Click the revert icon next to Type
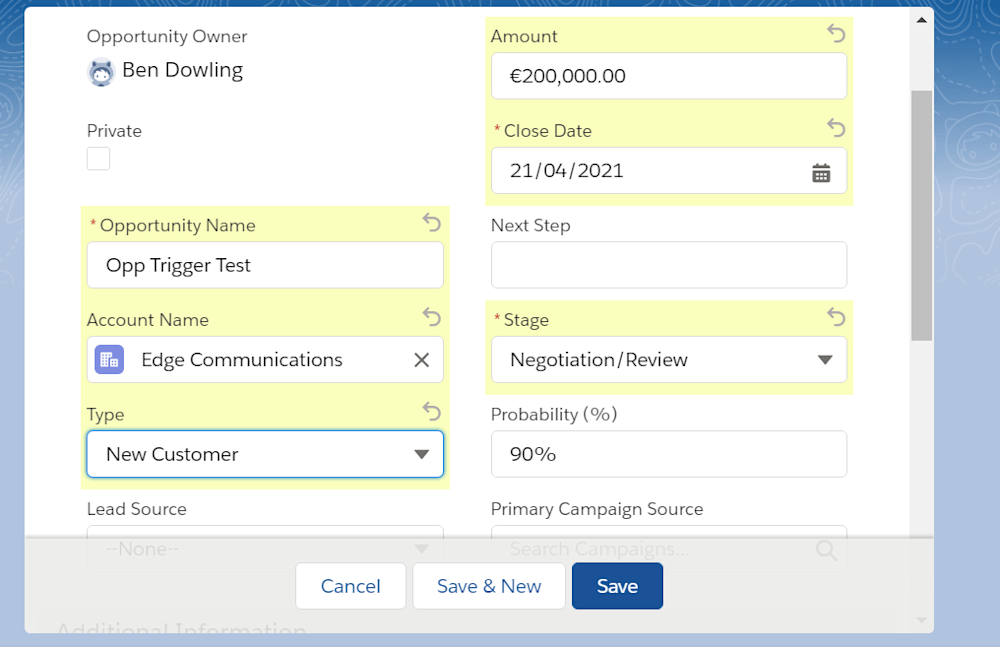Viewport: 1000px width, 647px height. pos(431,412)
